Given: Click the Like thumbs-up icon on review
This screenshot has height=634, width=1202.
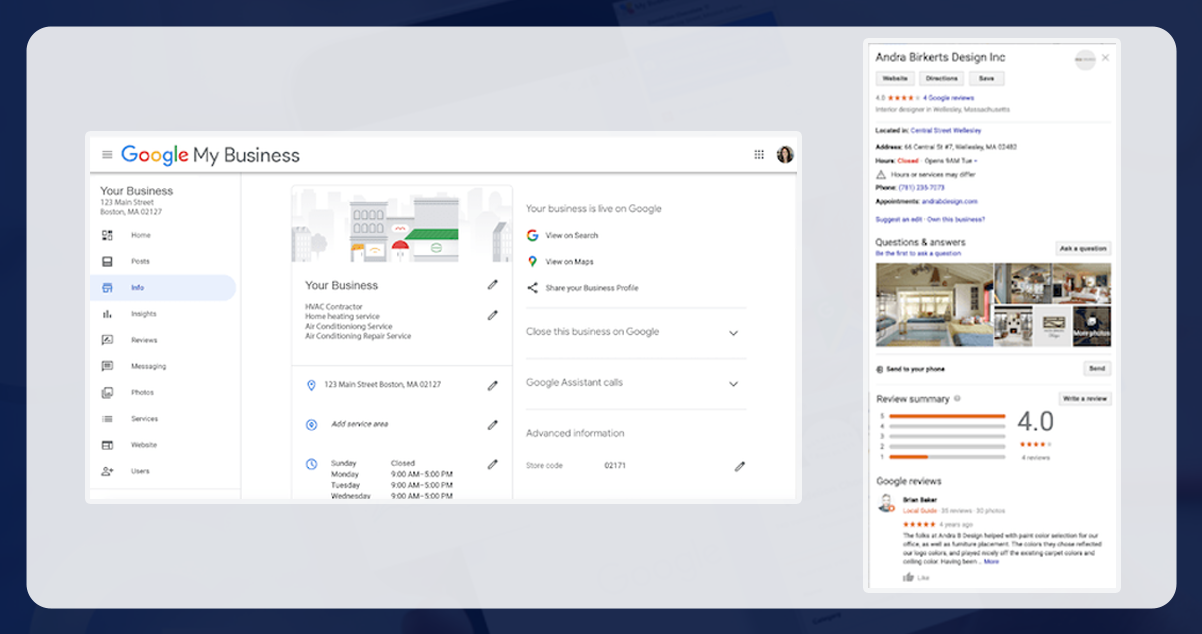Looking at the screenshot, I should point(908,577).
